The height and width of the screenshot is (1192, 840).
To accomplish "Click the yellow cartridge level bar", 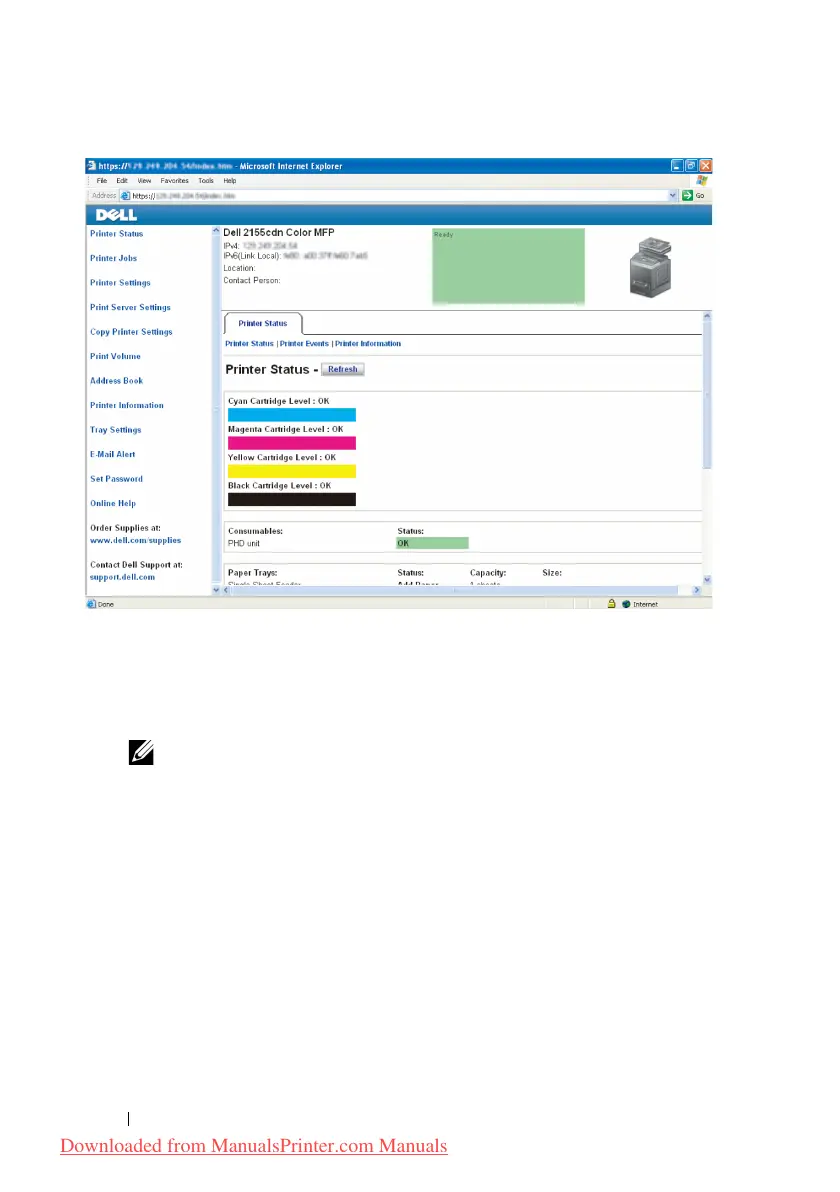I will [292, 471].
